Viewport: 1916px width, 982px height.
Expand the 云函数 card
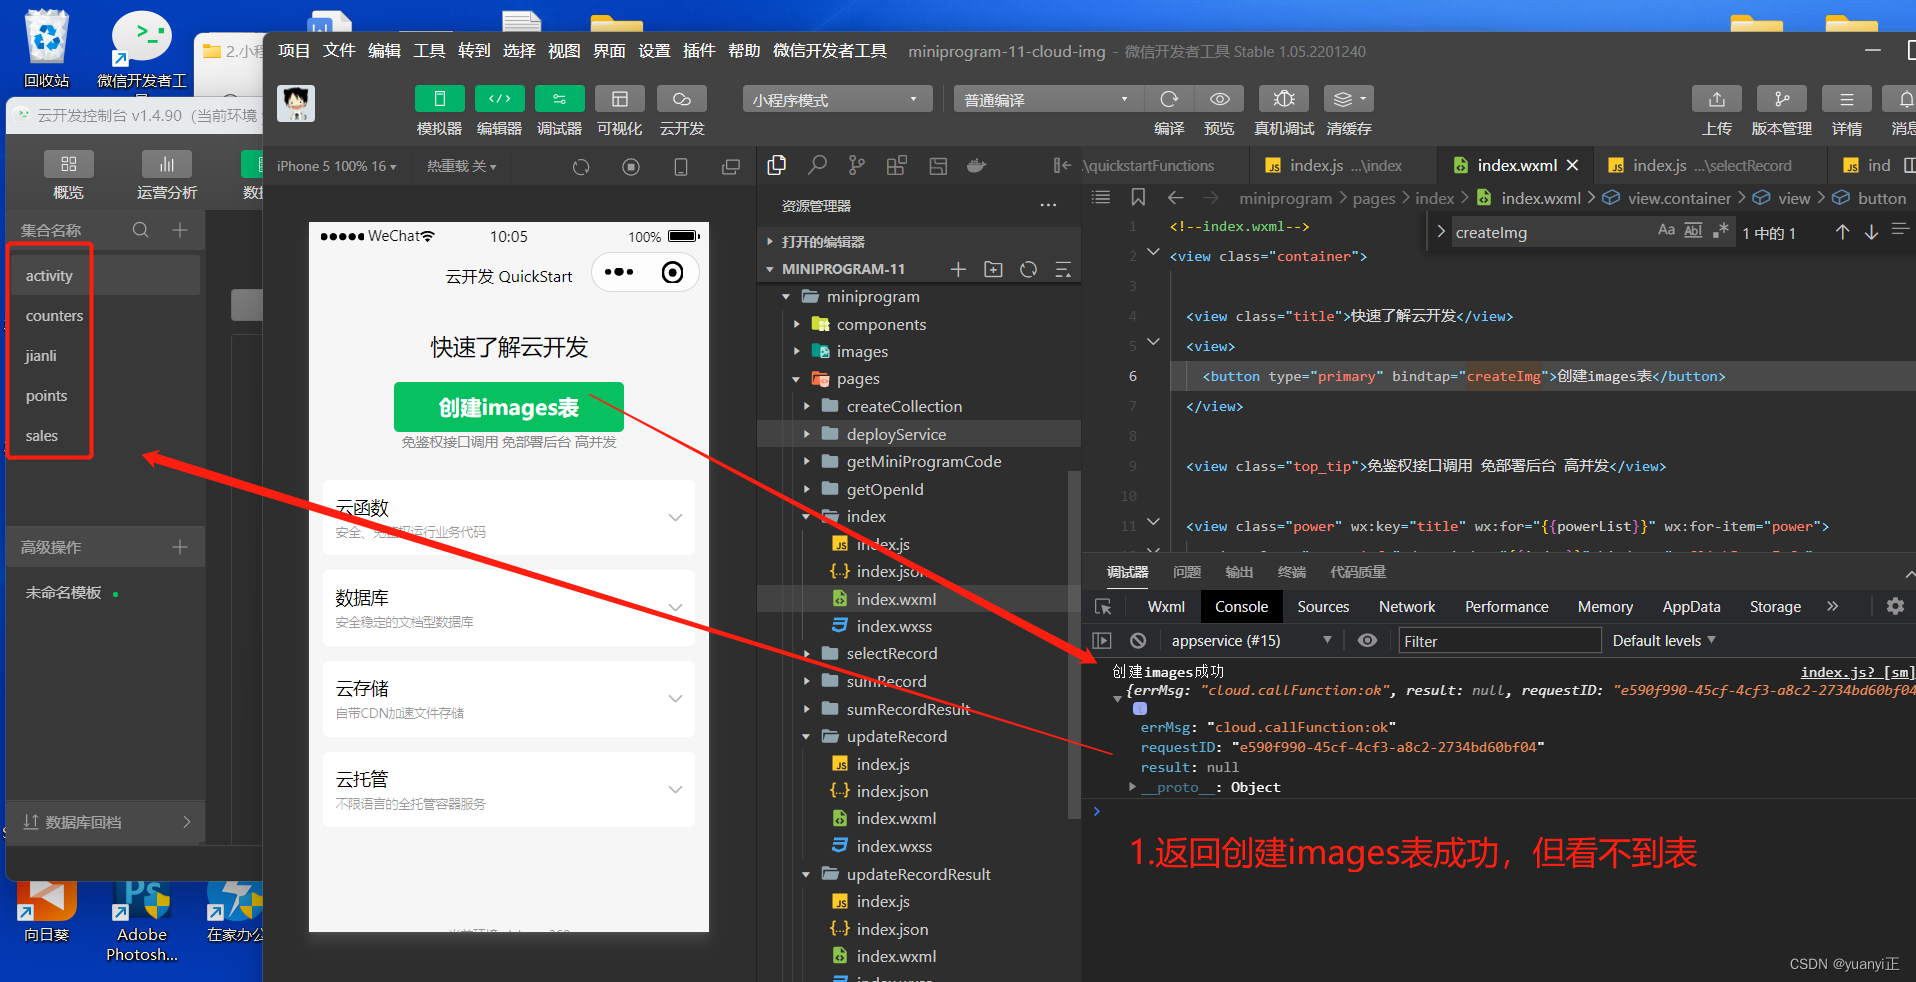coord(509,517)
